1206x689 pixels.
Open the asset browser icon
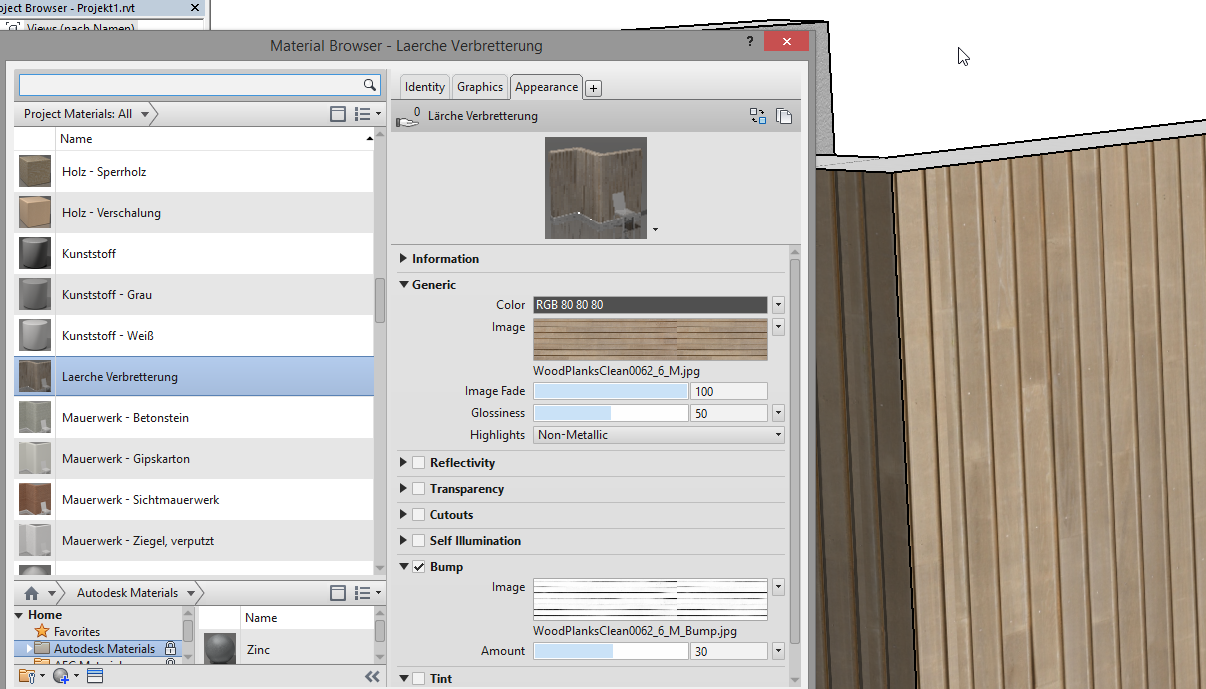95,676
